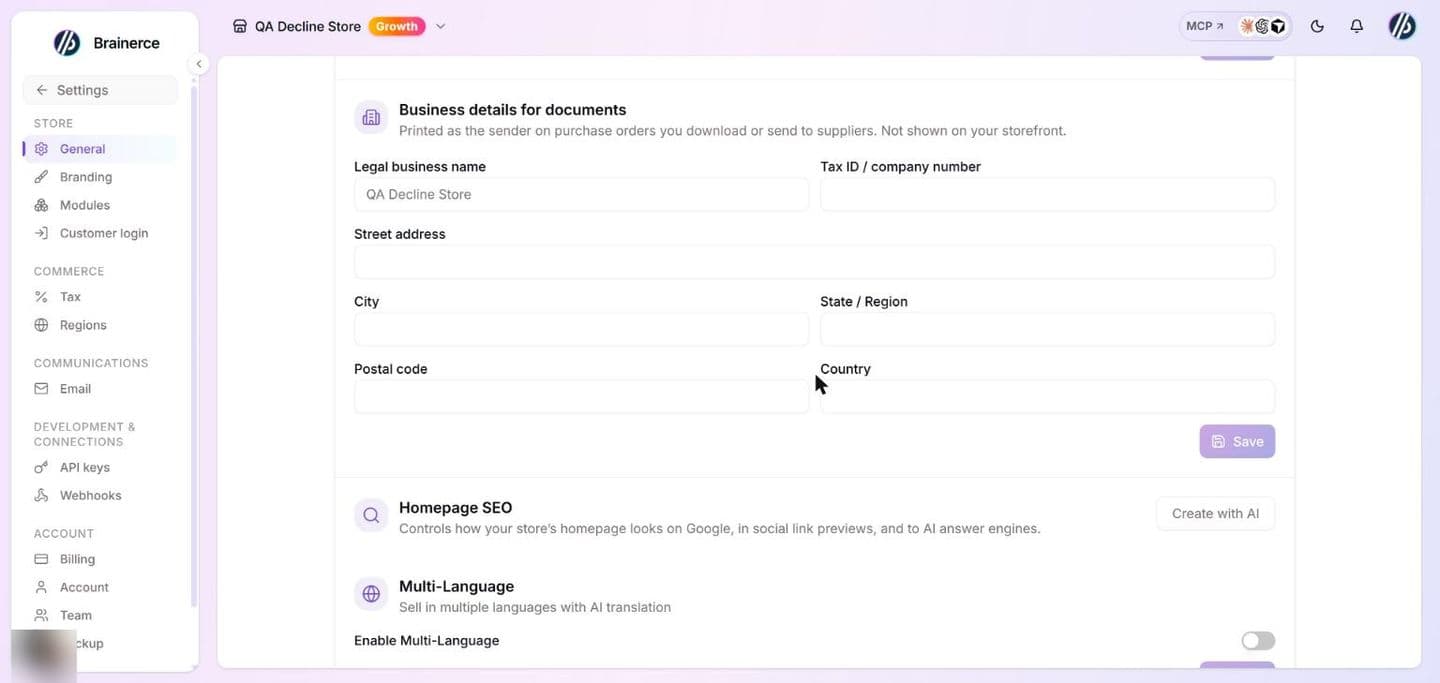
Task: Go back using the Settings arrow
Action: coord(41,90)
